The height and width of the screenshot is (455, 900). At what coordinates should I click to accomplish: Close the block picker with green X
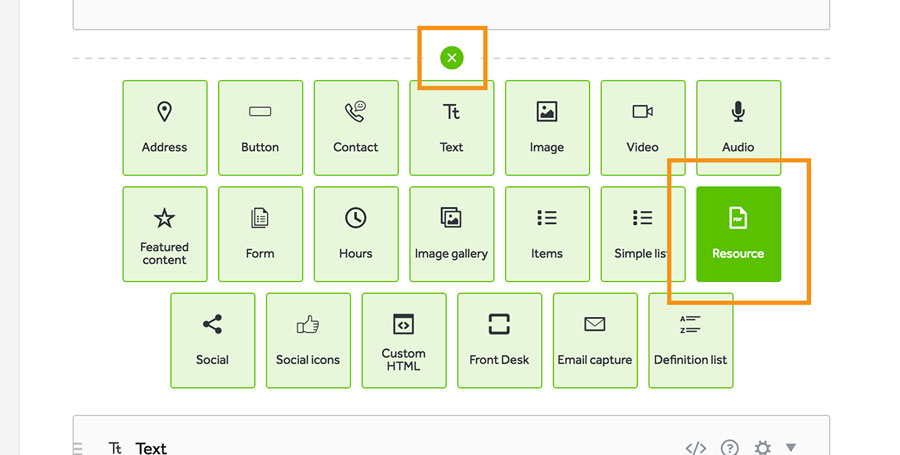click(x=452, y=58)
